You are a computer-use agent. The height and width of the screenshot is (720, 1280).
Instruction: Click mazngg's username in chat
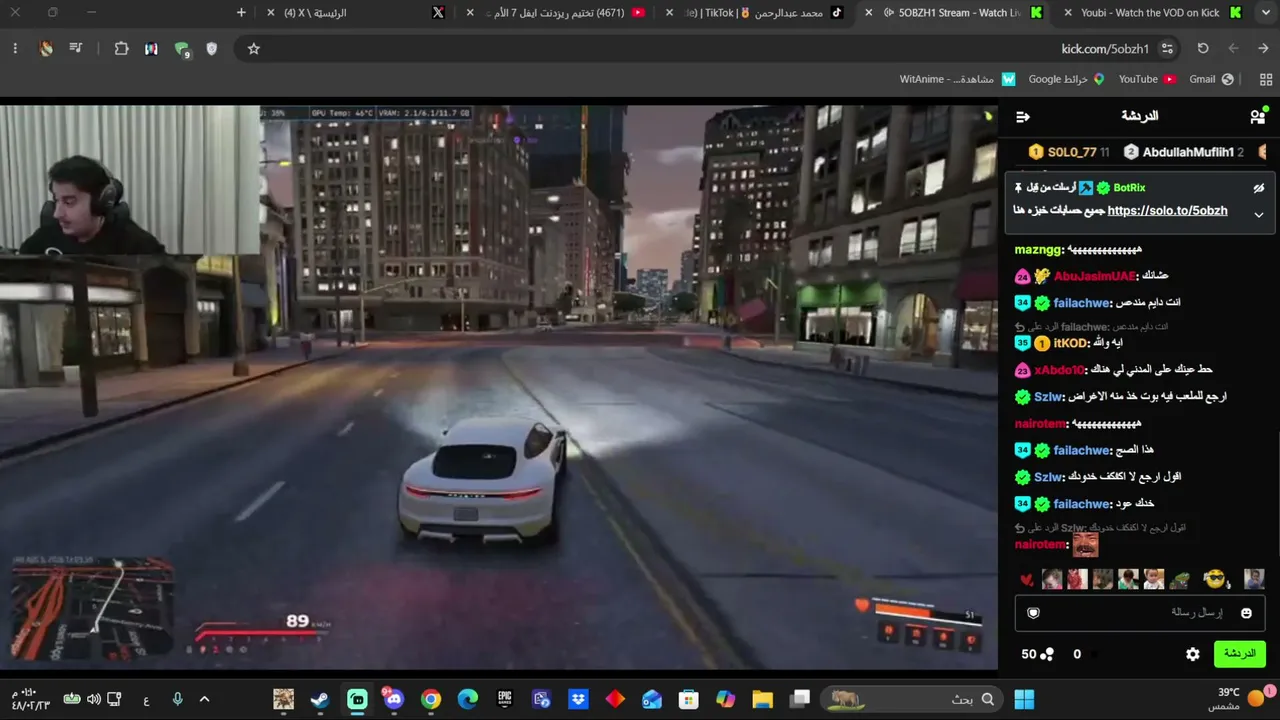coord(1039,250)
